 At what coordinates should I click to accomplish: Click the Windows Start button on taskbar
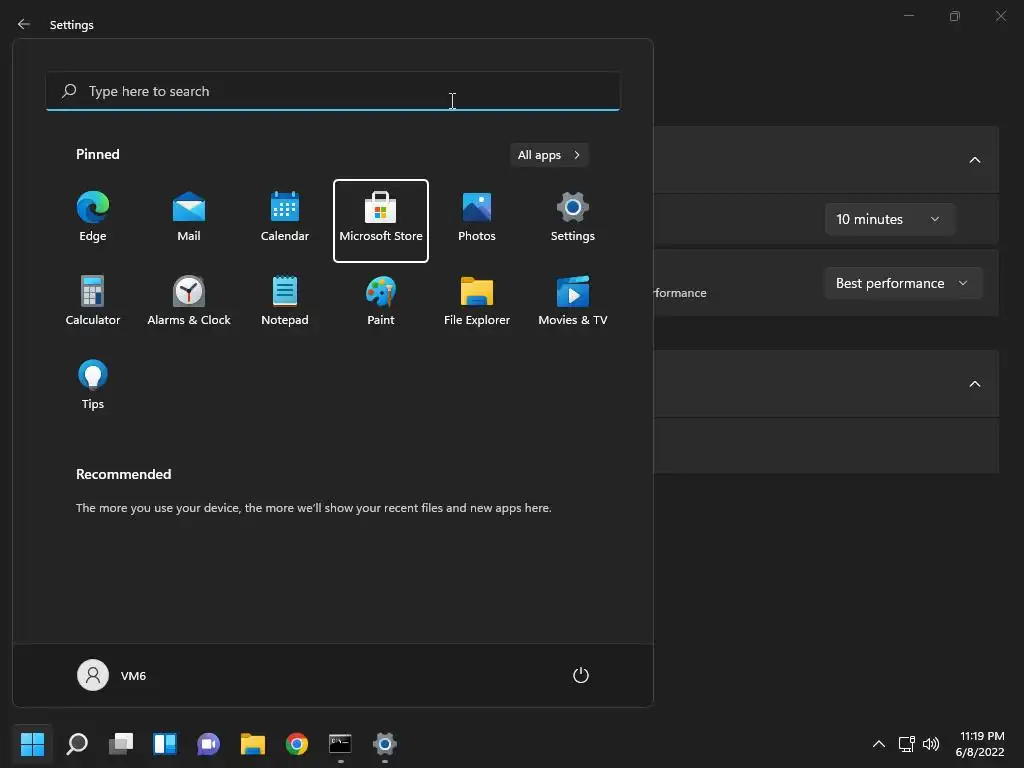32,744
